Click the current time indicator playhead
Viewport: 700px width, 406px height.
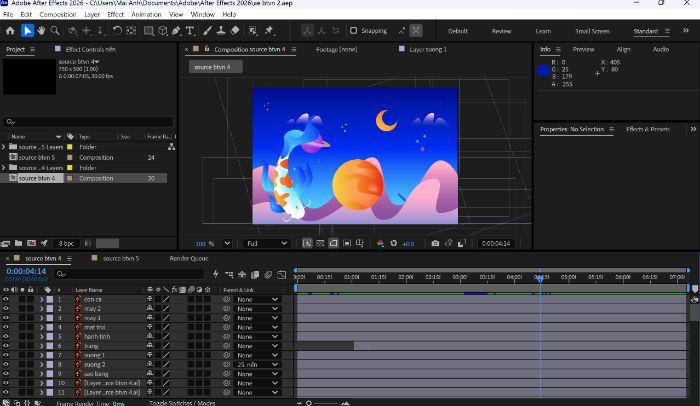click(540, 278)
